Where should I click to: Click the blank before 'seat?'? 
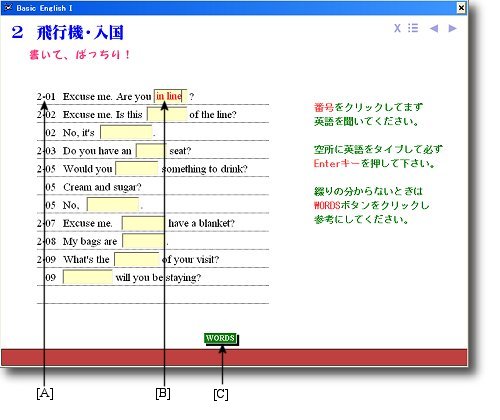[151, 151]
